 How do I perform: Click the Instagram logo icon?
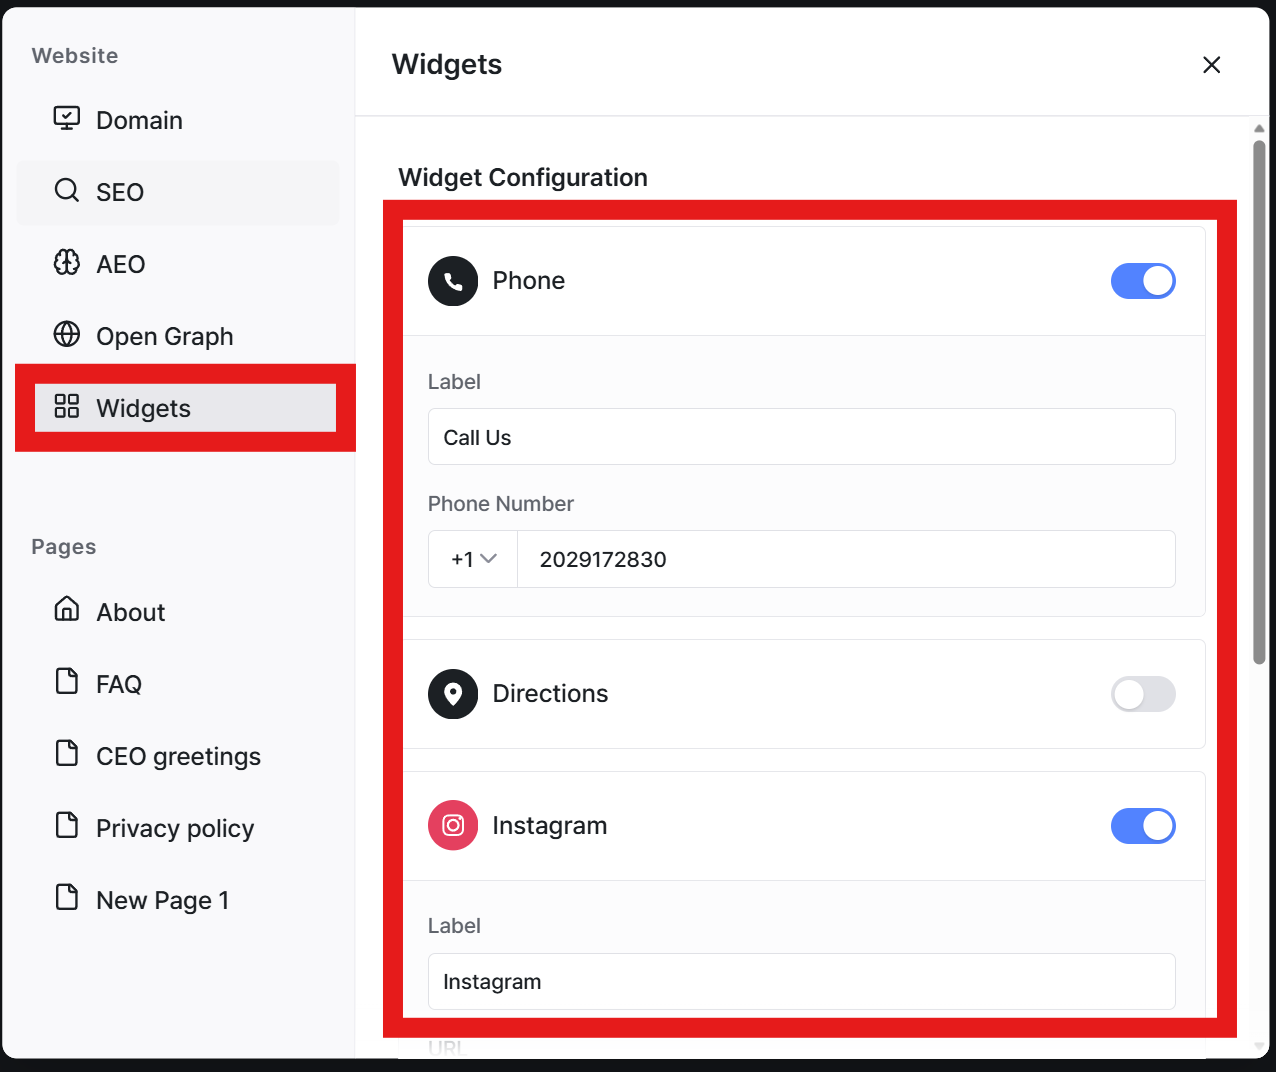tap(453, 825)
